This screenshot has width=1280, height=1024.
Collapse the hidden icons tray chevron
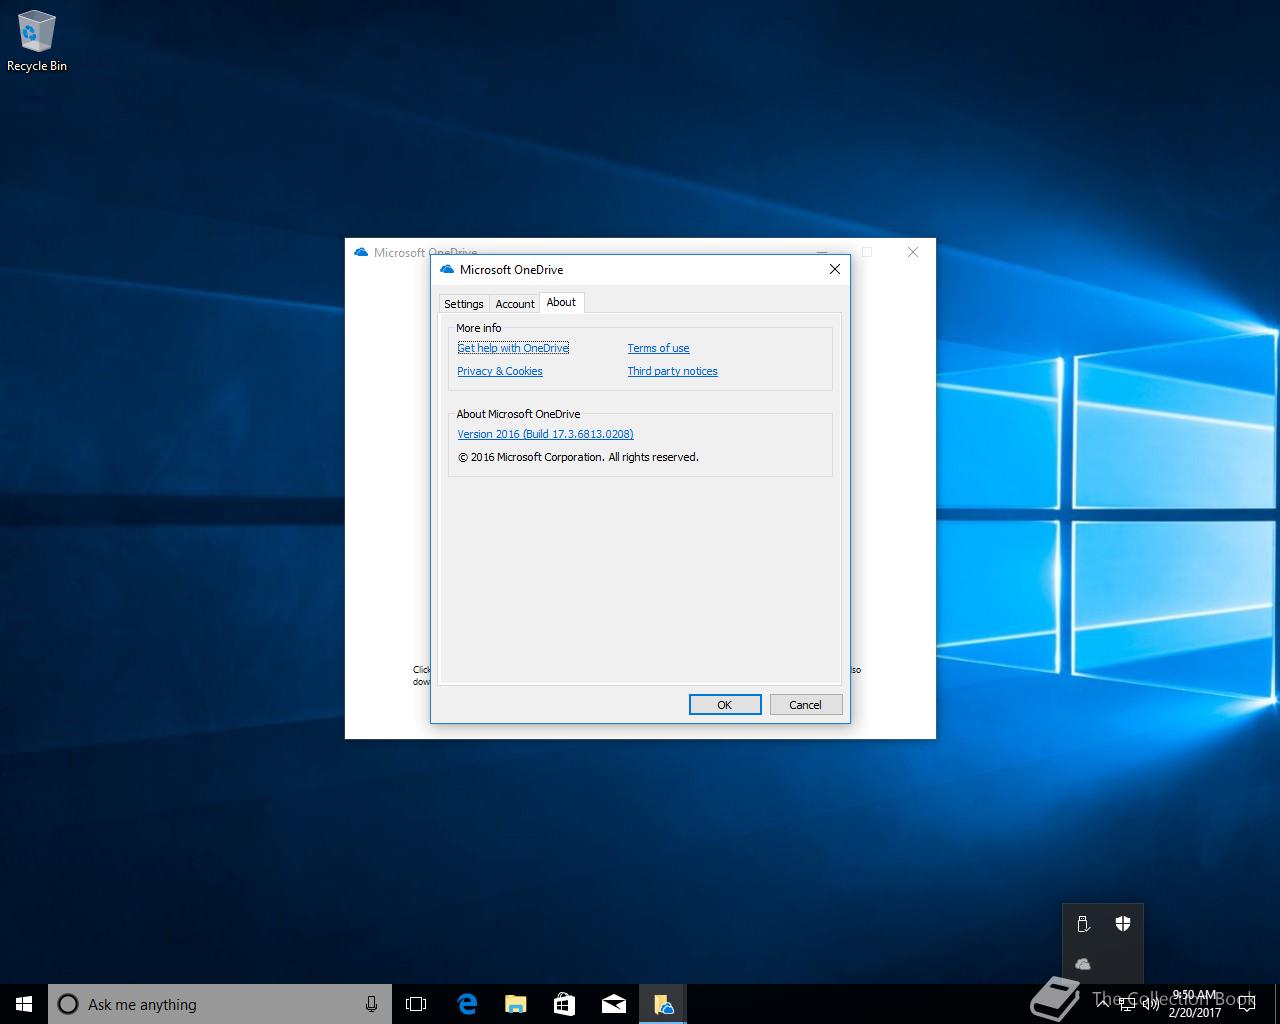pyautogui.click(x=1103, y=1003)
